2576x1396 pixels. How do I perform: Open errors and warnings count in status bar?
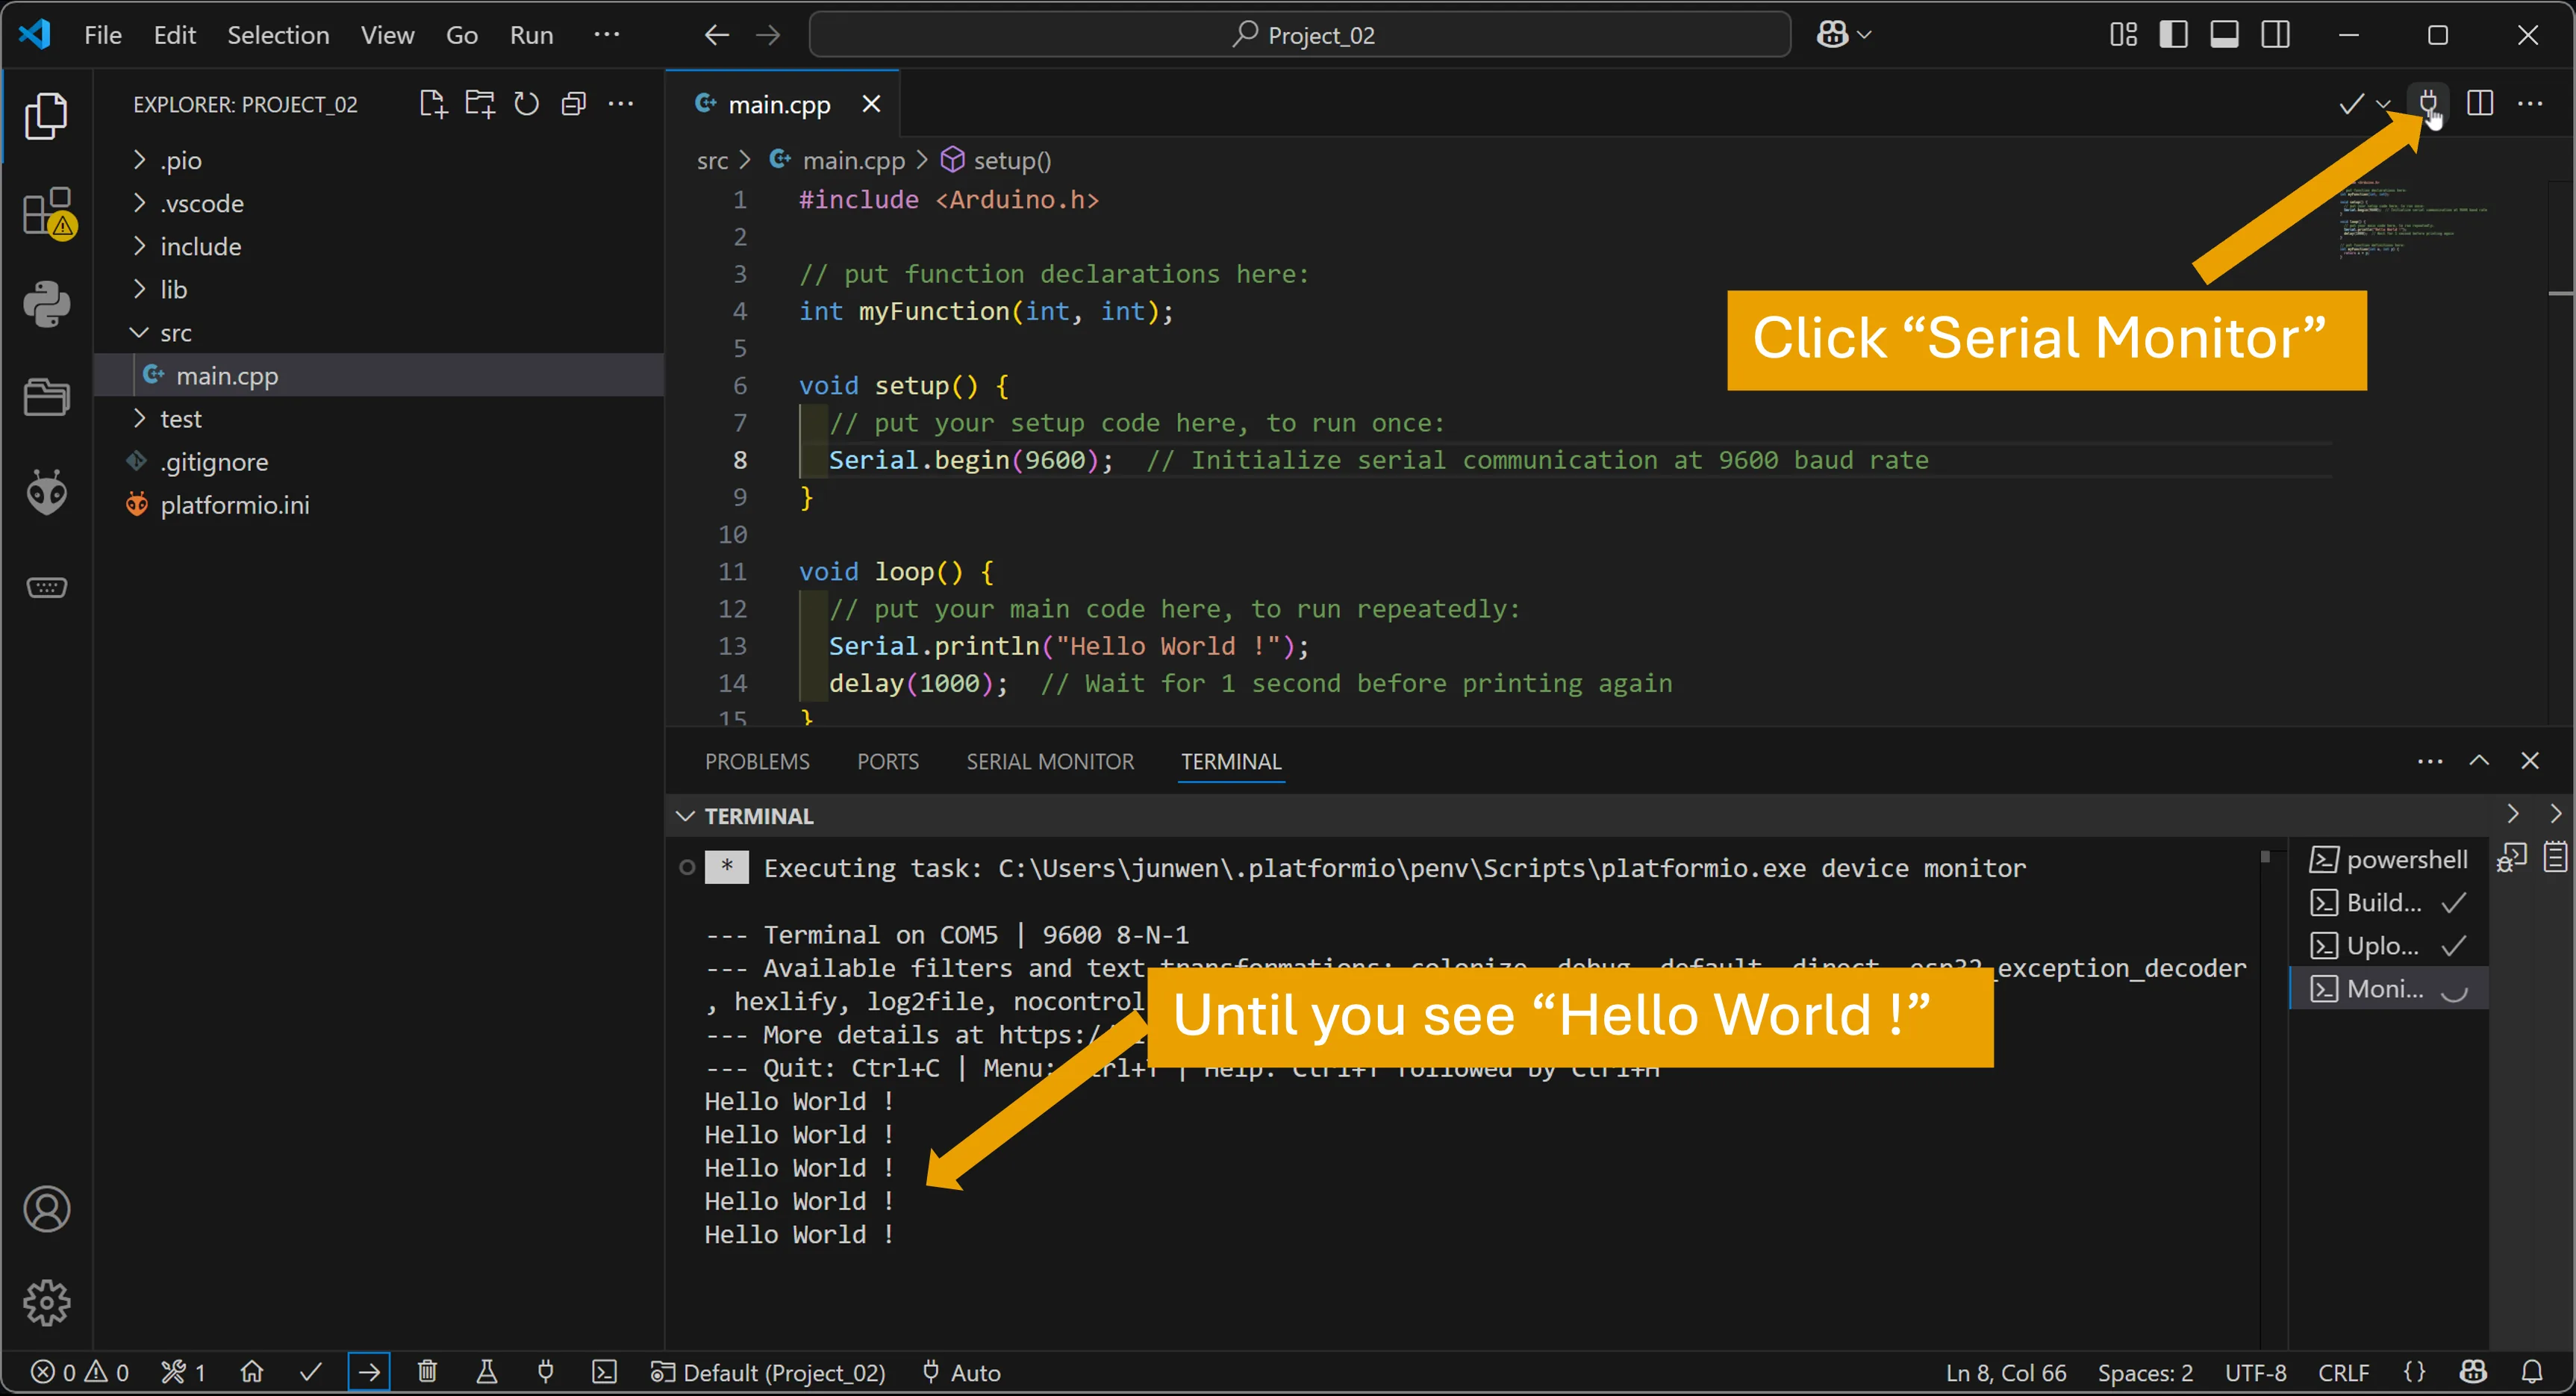click(x=79, y=1372)
